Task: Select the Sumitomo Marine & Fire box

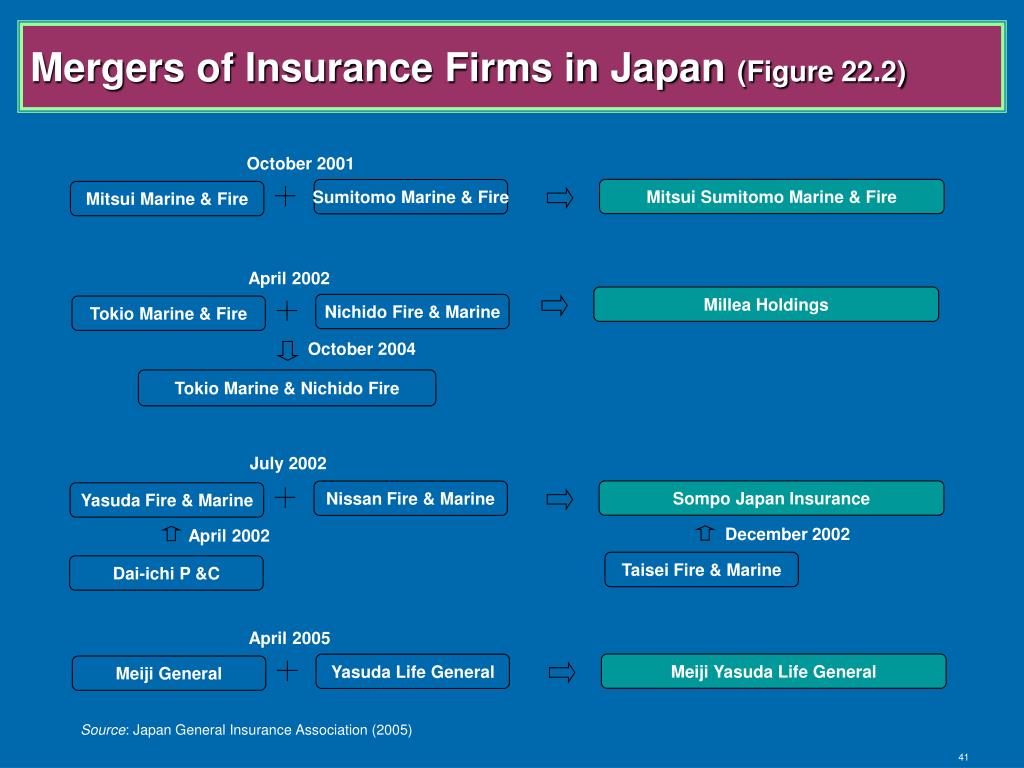Action: (x=411, y=197)
